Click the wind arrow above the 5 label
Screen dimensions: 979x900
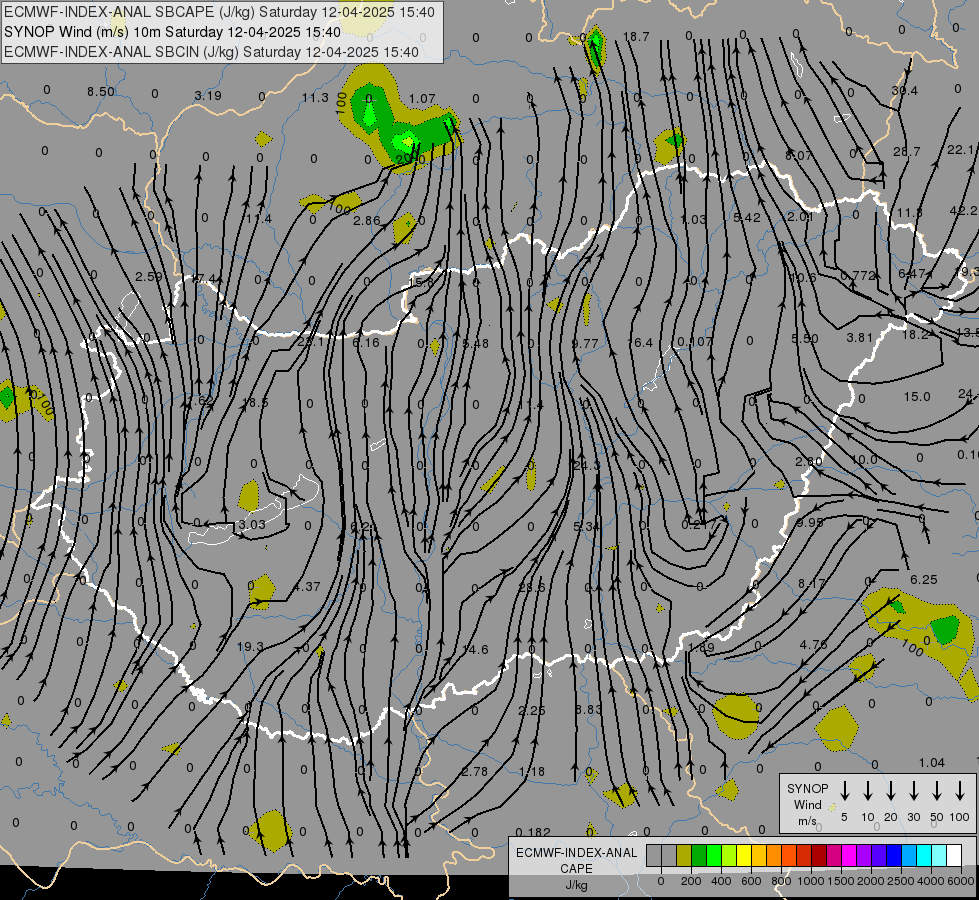844,791
